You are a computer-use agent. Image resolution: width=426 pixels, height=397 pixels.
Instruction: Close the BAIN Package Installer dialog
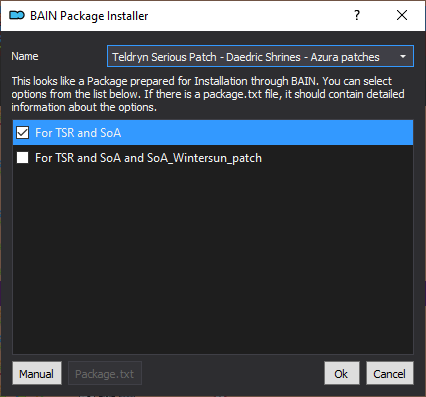coord(402,15)
